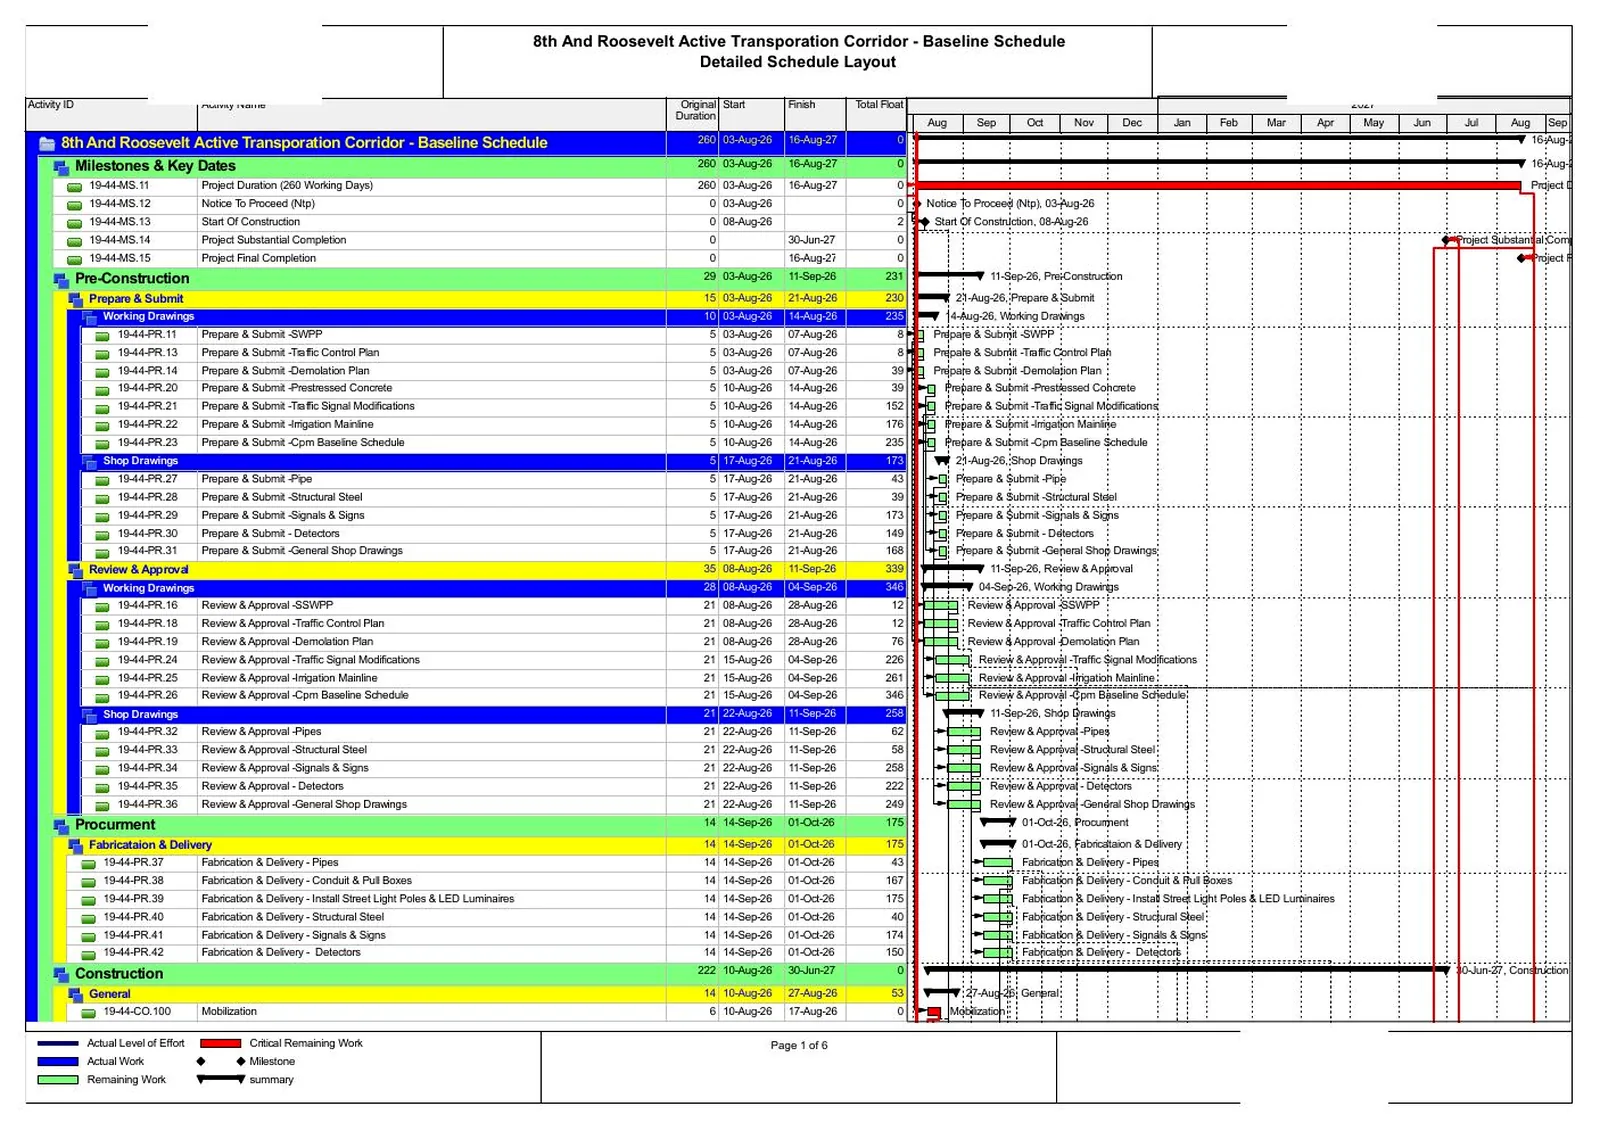This screenshot has width=1600, height=1131.
Task: Click Total Float value 346 for Cpm Baseline Schedule review
Action: 894,696
